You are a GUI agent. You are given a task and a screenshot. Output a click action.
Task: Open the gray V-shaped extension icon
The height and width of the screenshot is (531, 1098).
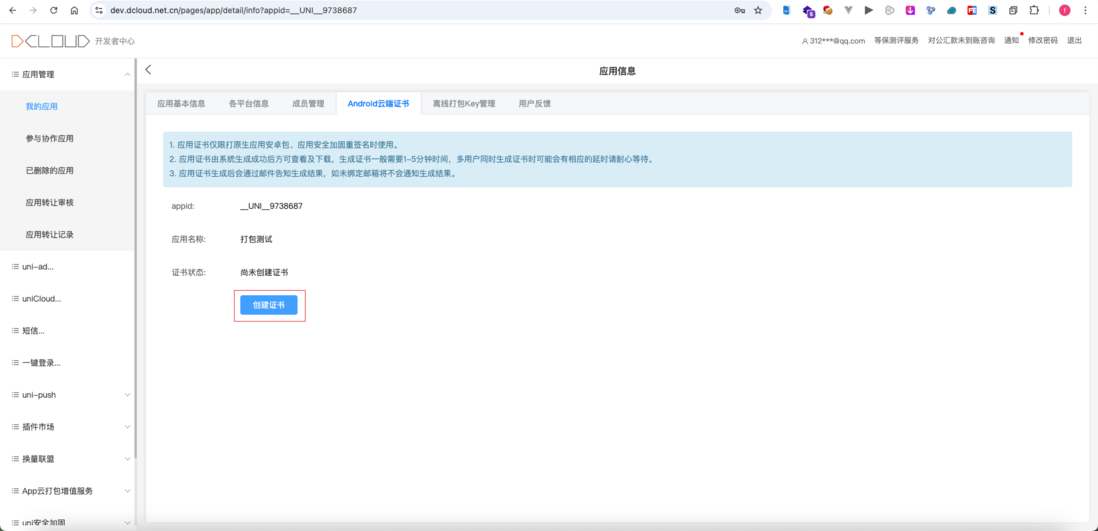pos(848,11)
